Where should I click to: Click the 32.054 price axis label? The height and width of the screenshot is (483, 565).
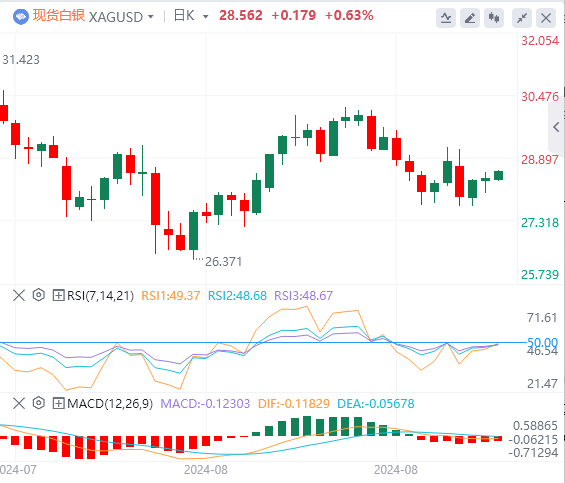540,41
